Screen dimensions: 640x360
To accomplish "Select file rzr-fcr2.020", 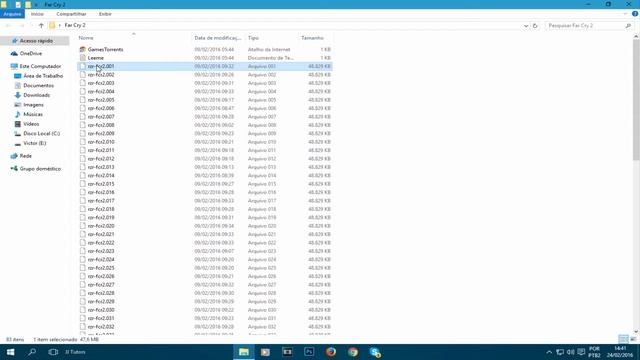I will [x=101, y=226].
